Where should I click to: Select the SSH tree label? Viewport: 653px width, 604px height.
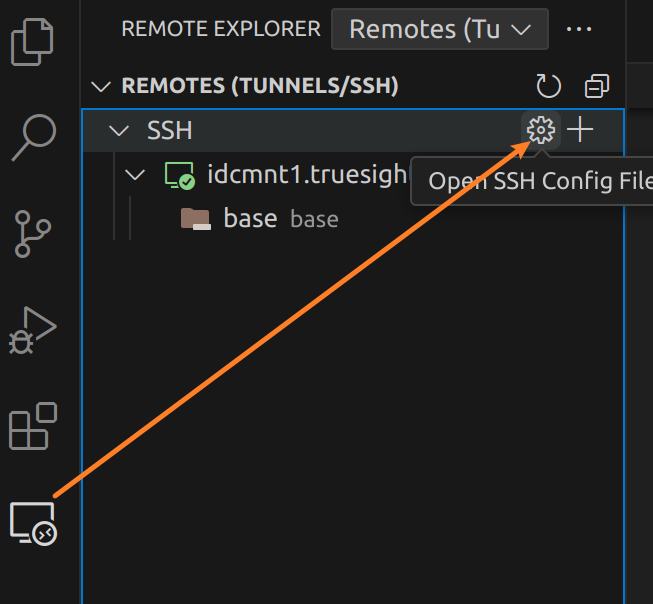click(169, 130)
